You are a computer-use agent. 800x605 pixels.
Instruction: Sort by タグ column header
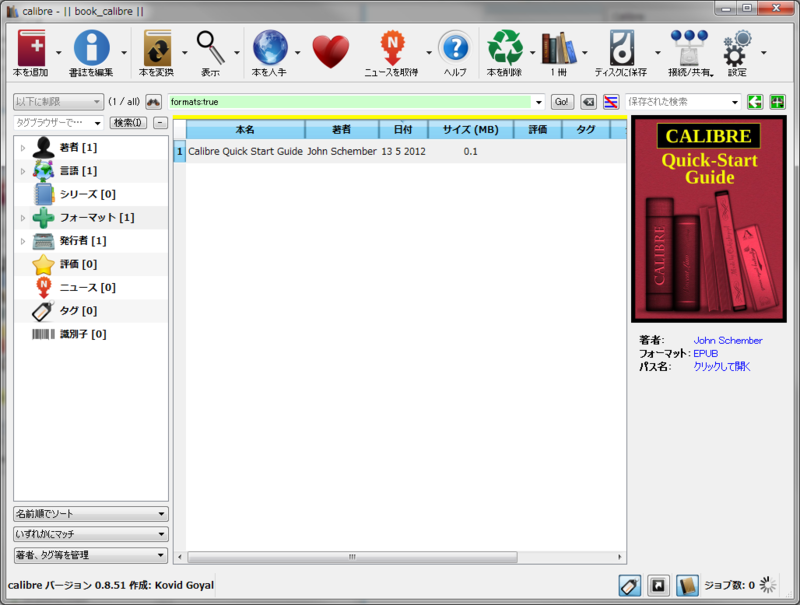click(586, 130)
